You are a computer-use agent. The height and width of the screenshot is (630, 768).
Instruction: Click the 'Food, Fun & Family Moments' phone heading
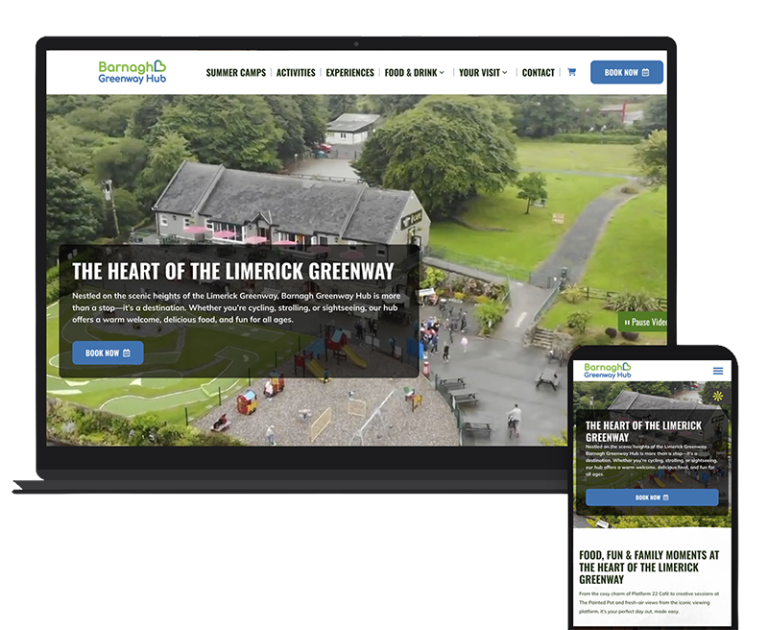click(x=649, y=567)
